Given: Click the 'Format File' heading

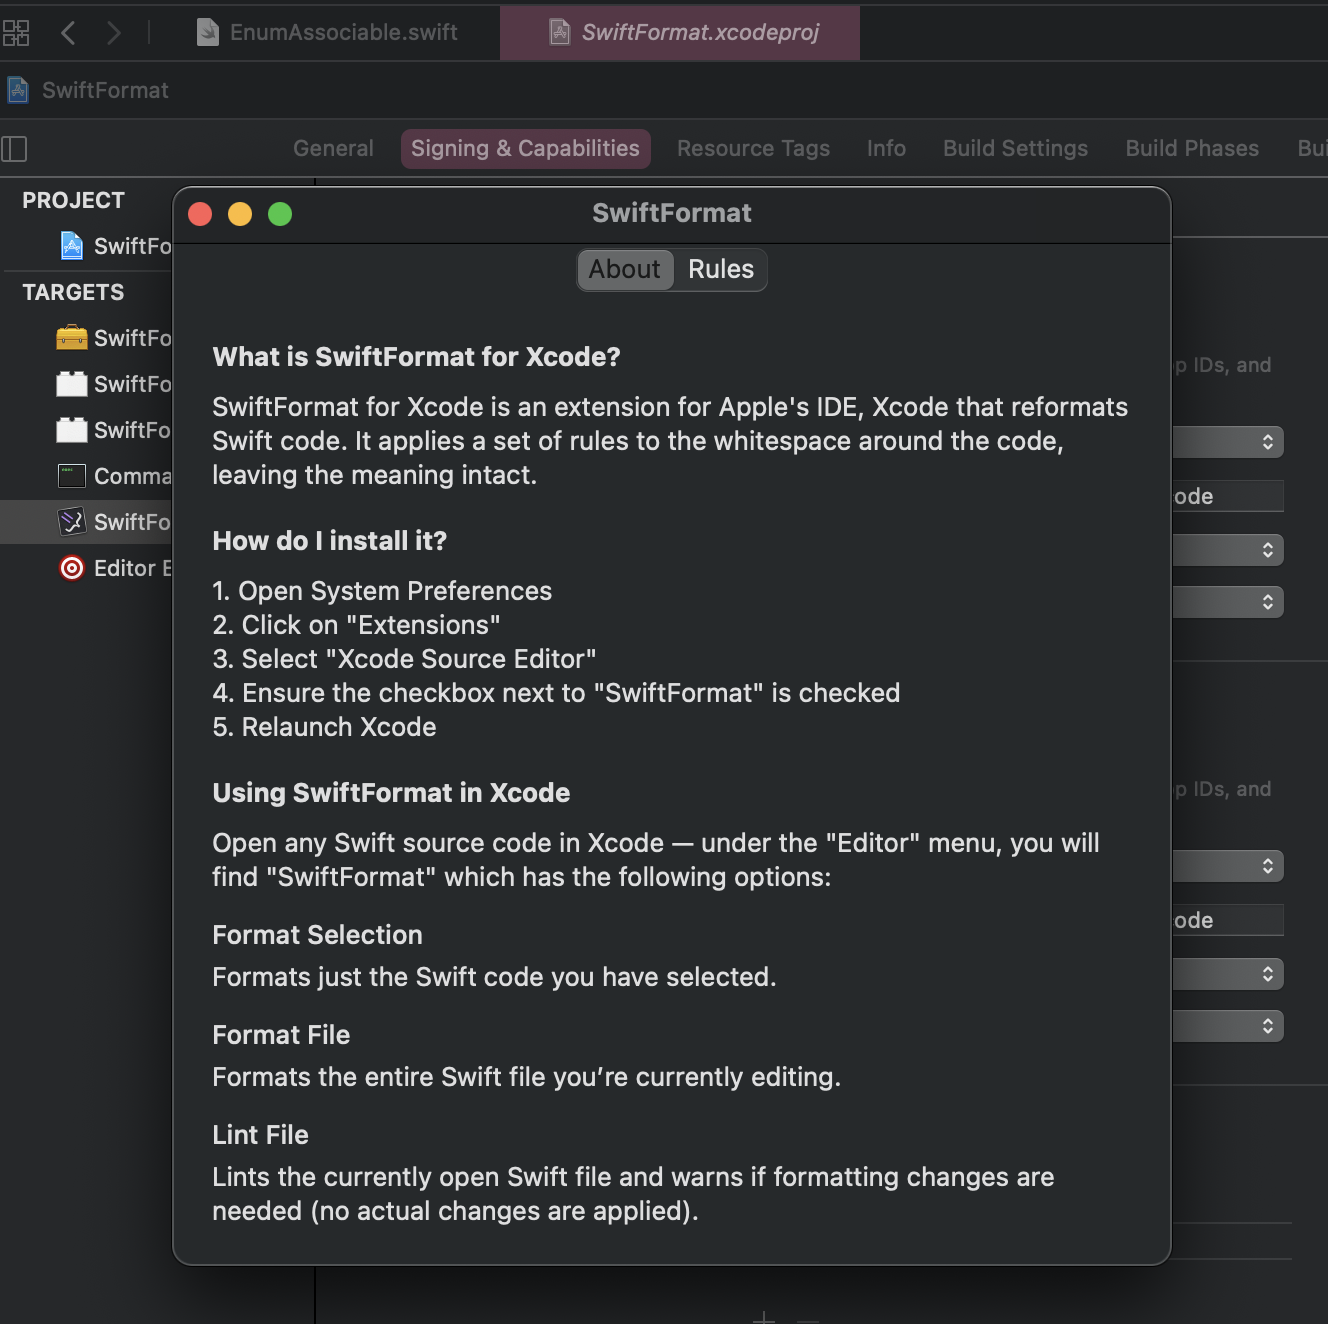Looking at the screenshot, I should click(x=281, y=1035).
